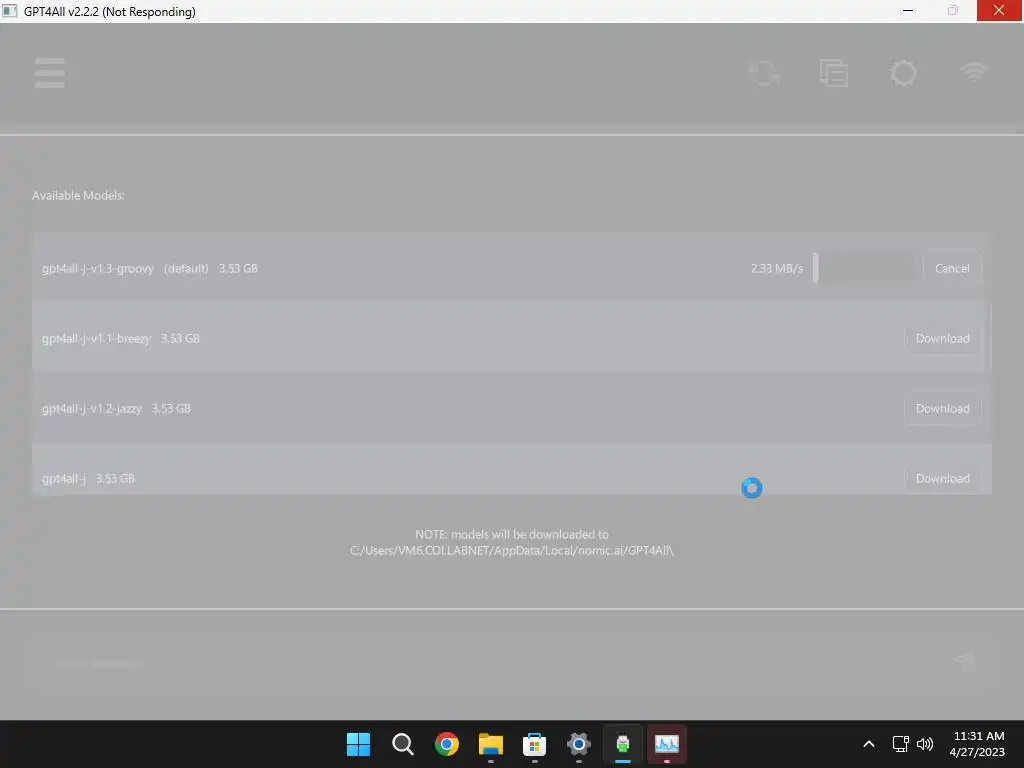
Task: Open File Explorer from taskbar
Action: tap(490, 744)
